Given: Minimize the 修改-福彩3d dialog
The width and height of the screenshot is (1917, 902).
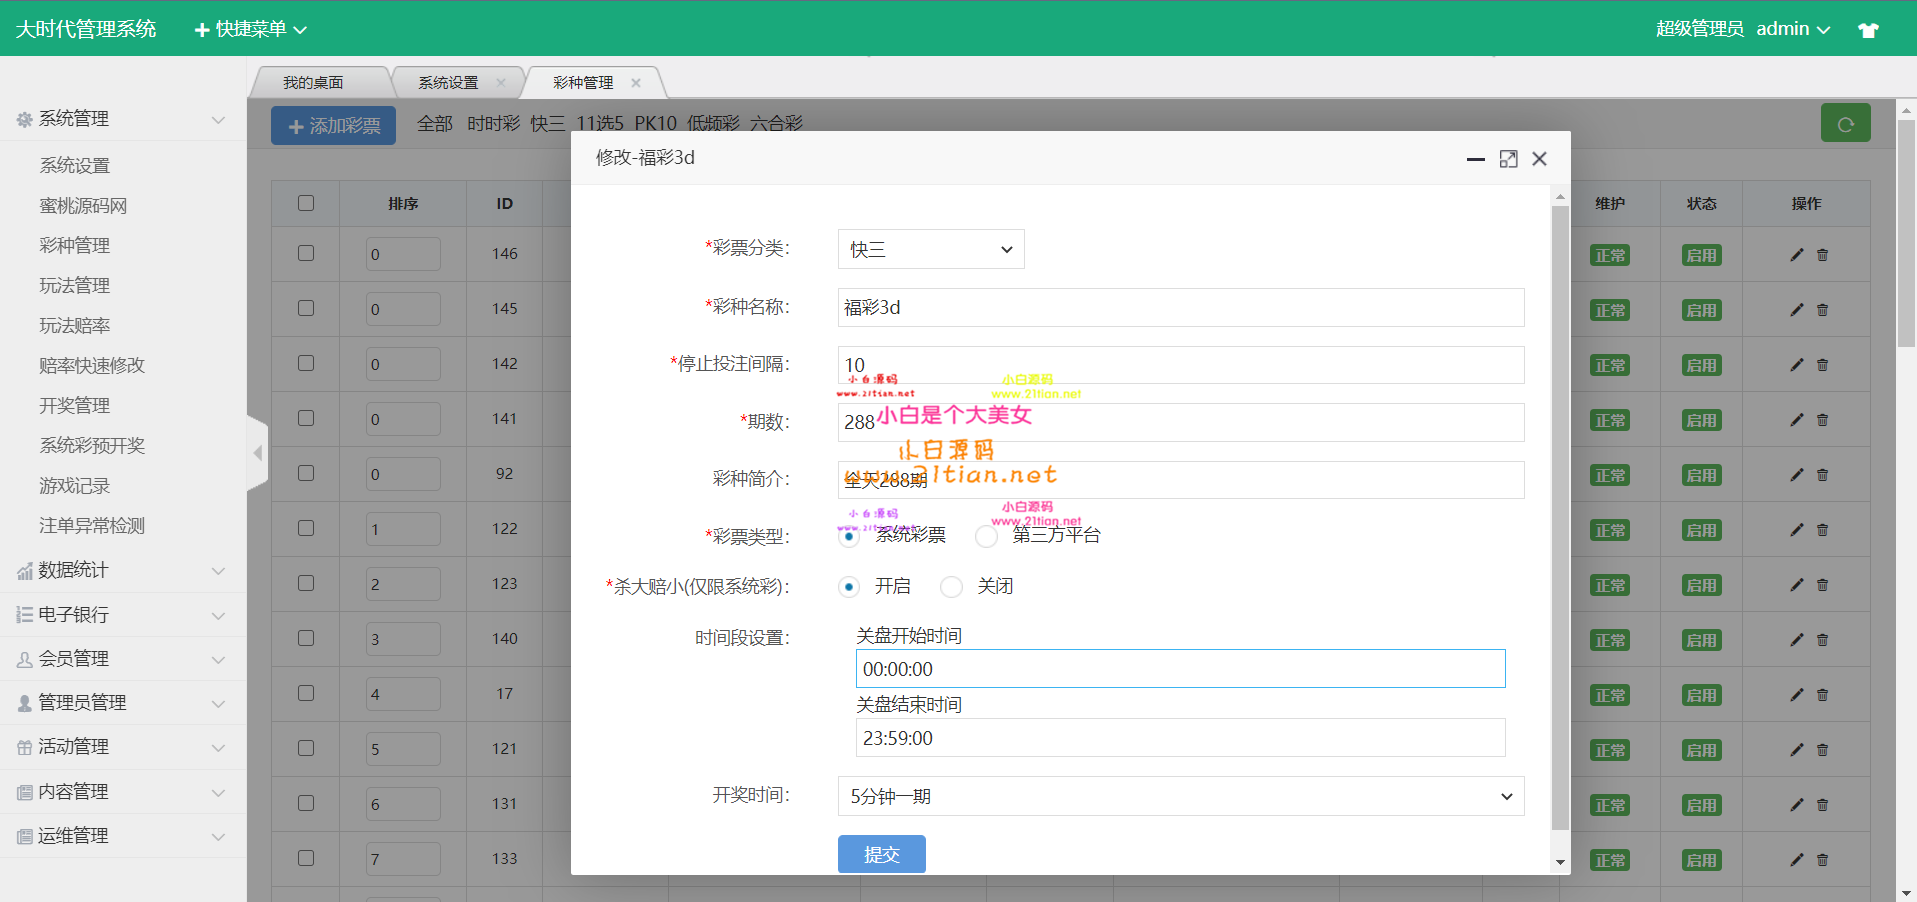Looking at the screenshot, I should [1475, 159].
